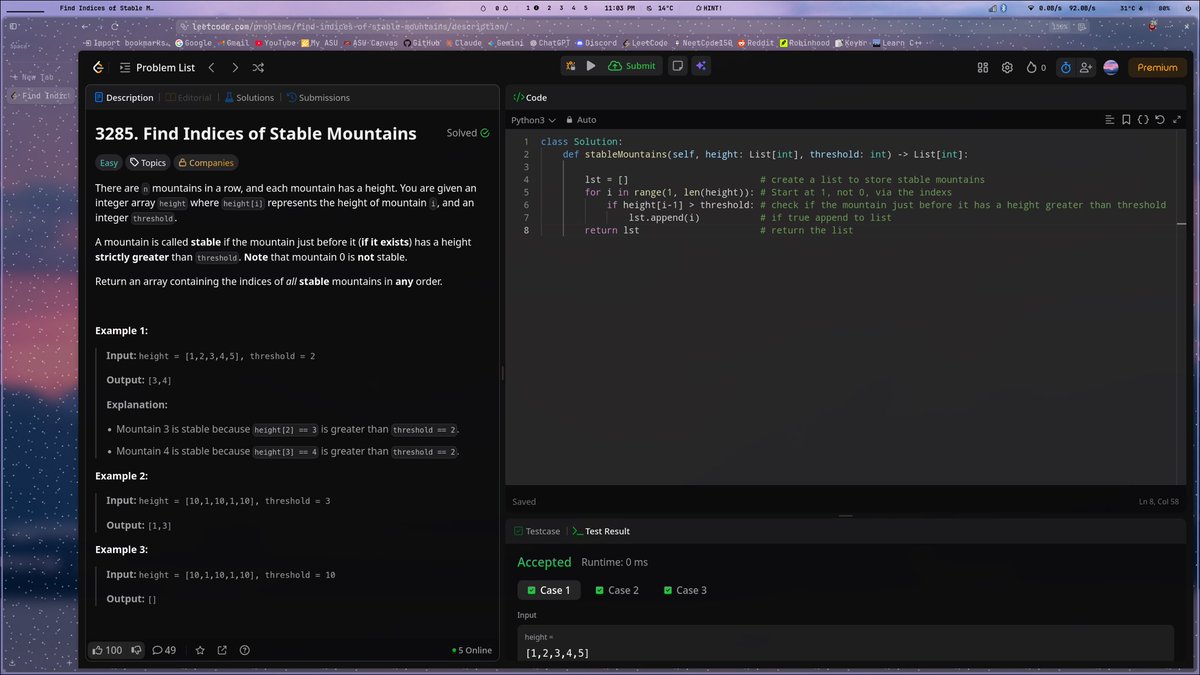
Task: Open the Discord bookmark
Action: tap(596, 43)
